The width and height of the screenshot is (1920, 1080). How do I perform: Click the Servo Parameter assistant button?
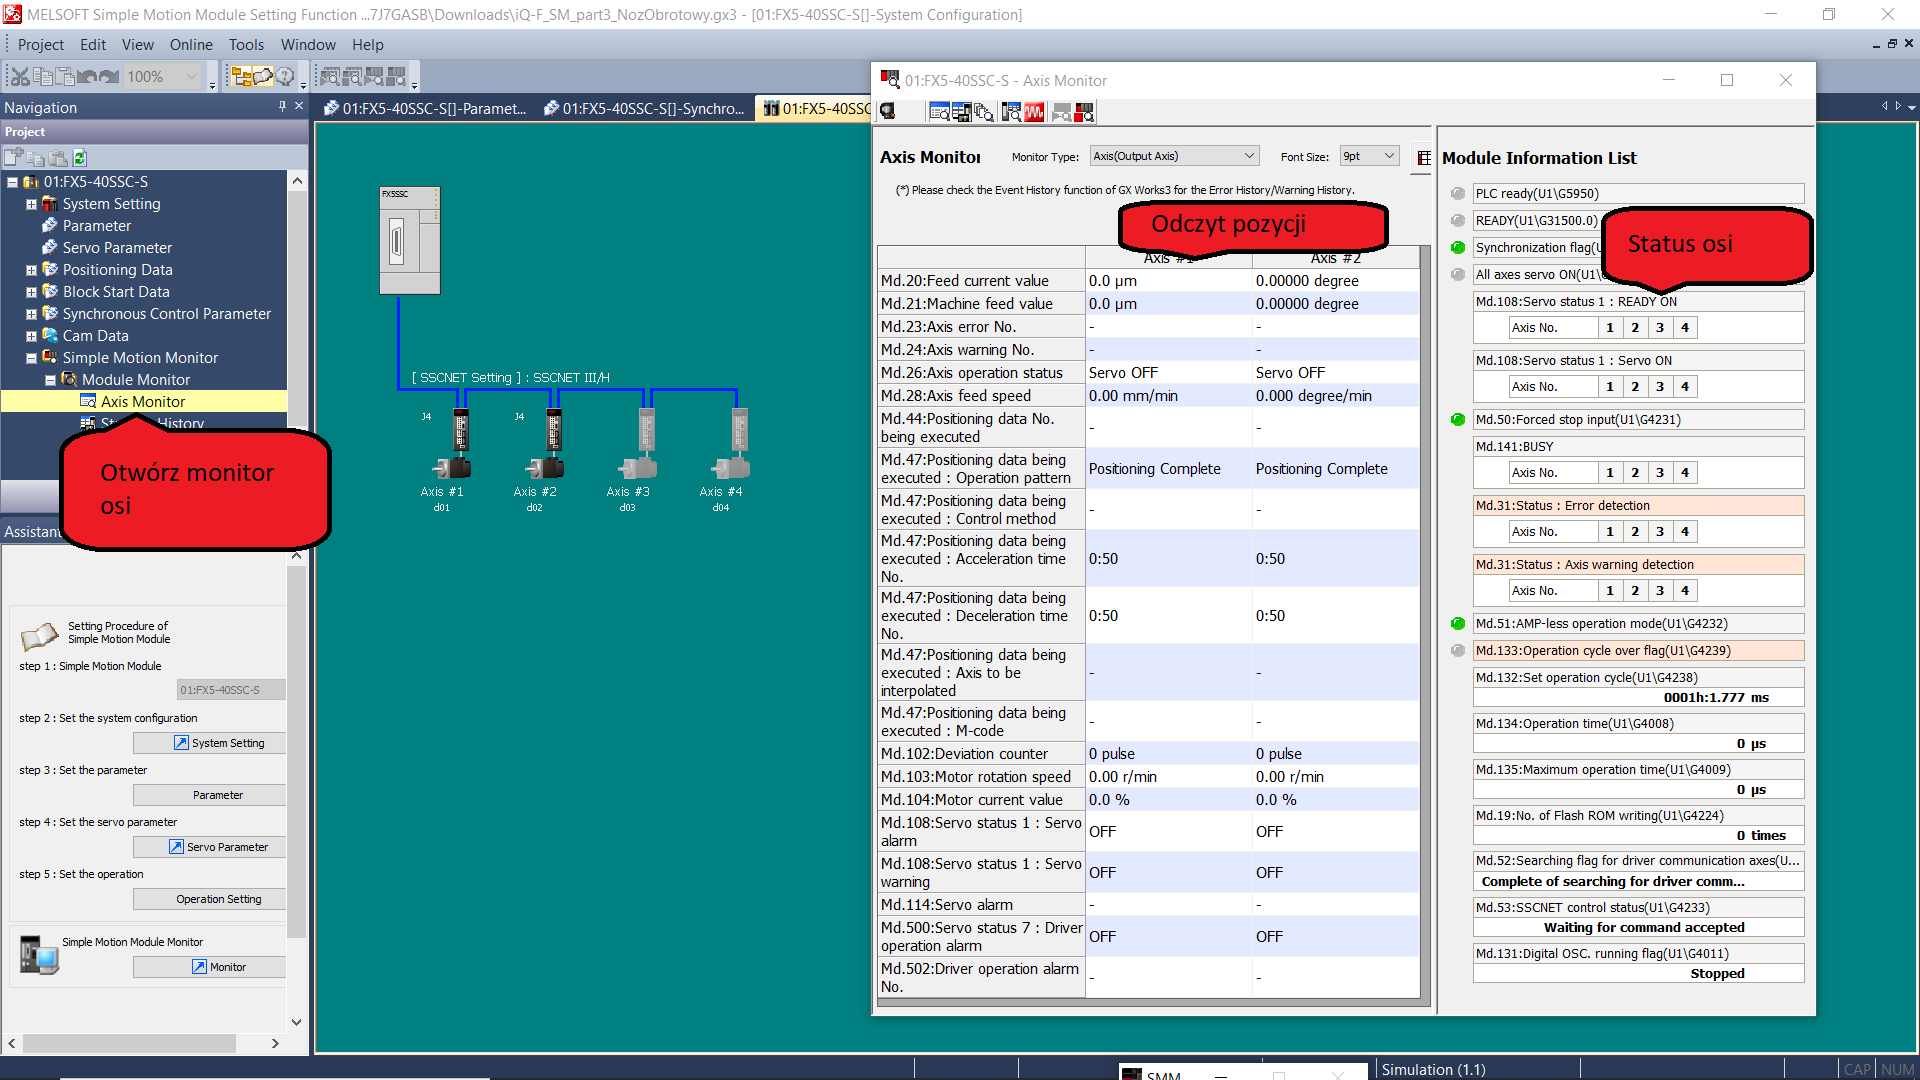(209, 847)
